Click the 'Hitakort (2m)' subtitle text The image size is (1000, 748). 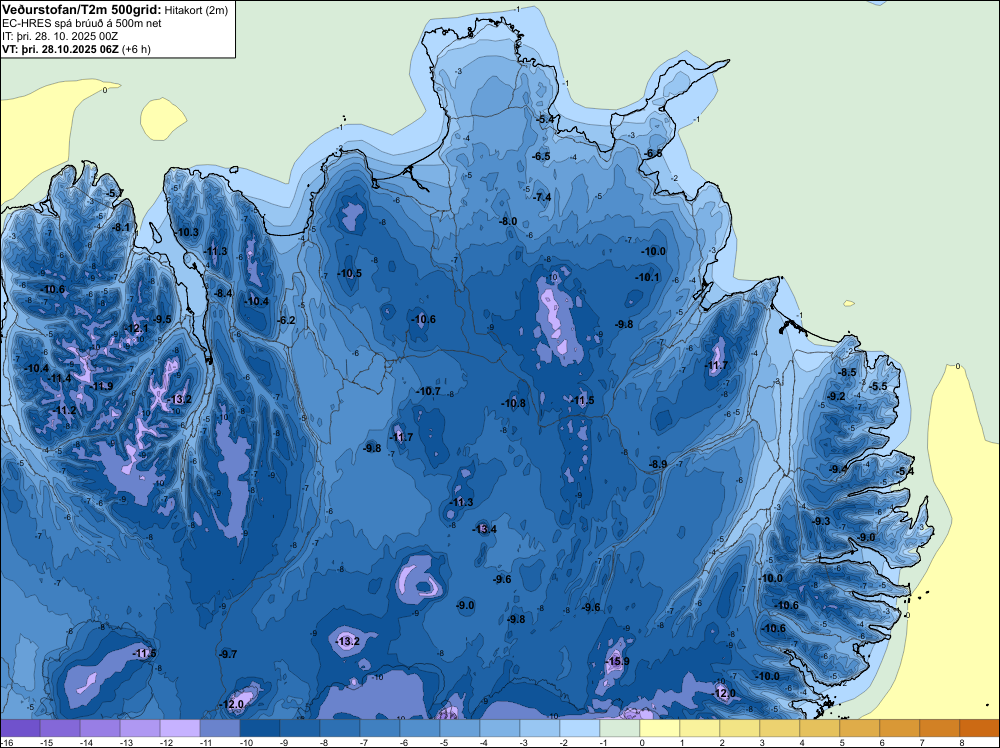pyautogui.click(x=196, y=10)
